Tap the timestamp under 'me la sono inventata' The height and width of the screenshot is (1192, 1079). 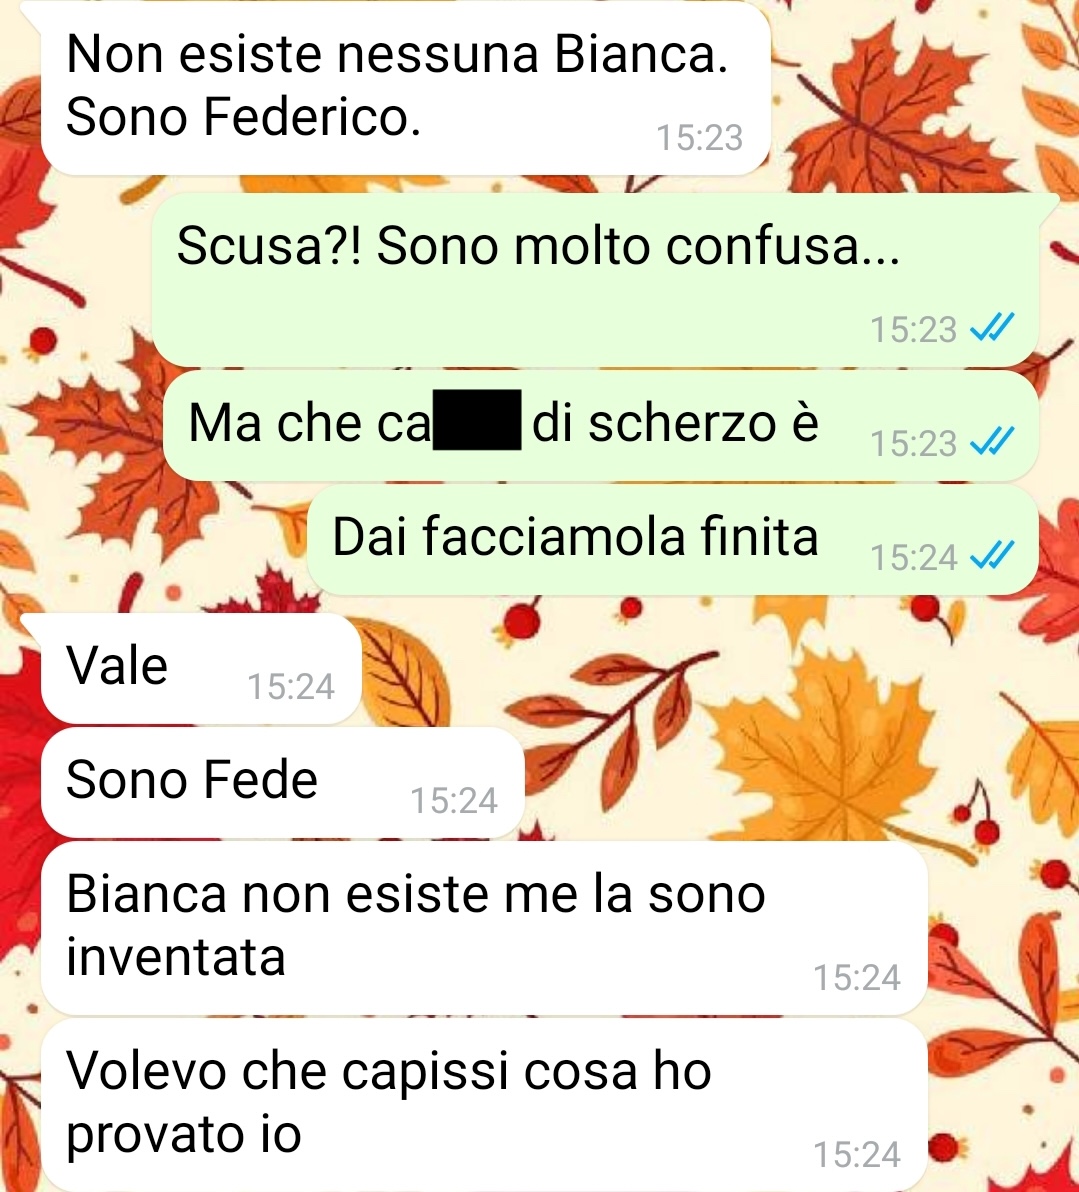pyautogui.click(x=857, y=978)
